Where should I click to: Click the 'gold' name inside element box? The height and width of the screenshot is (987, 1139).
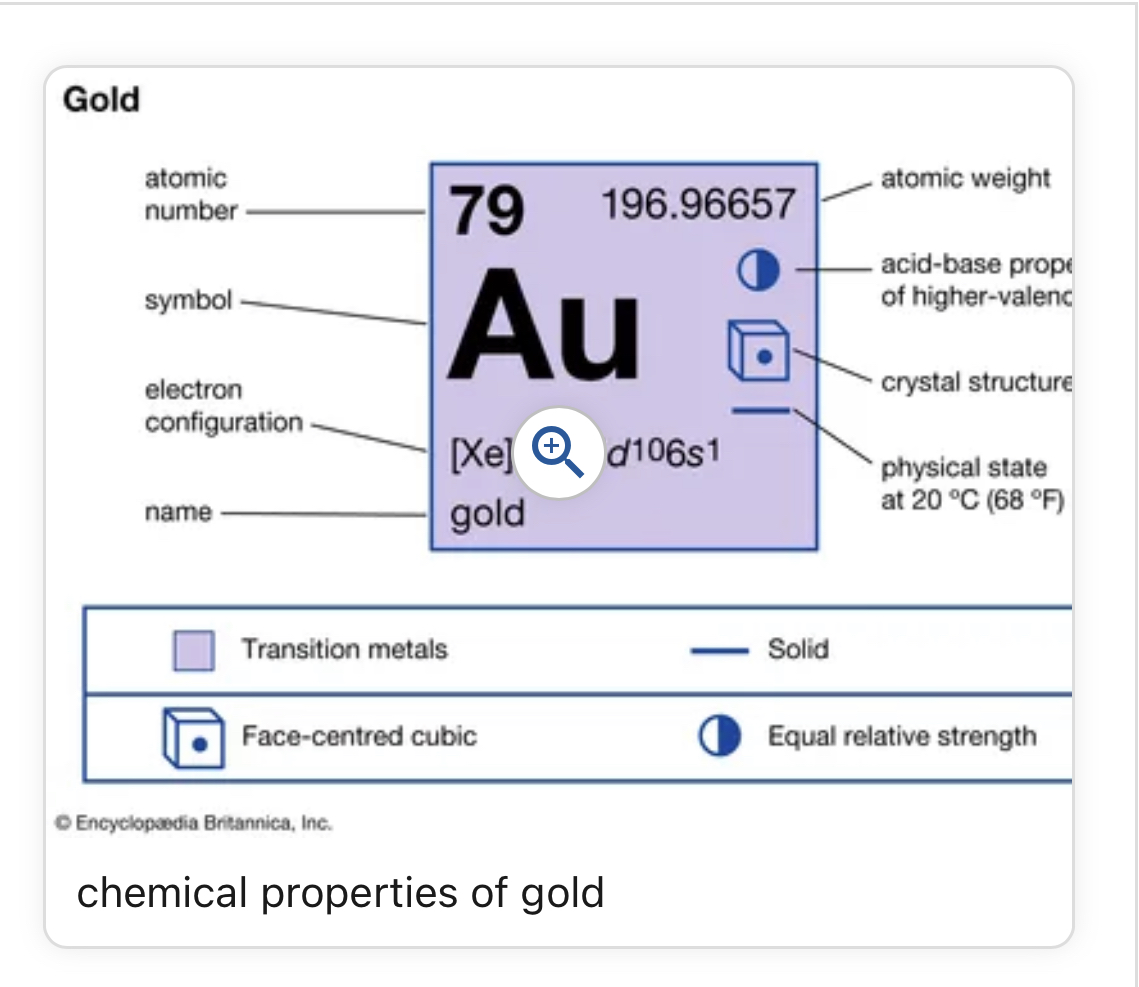(487, 514)
